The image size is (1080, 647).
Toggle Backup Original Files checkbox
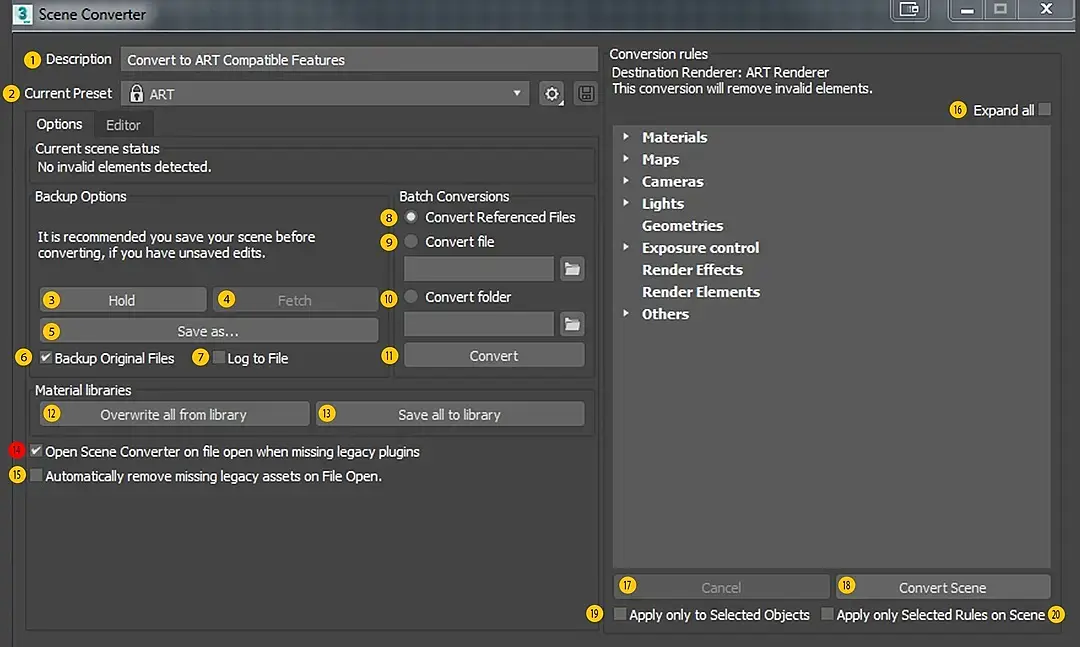tap(46, 358)
